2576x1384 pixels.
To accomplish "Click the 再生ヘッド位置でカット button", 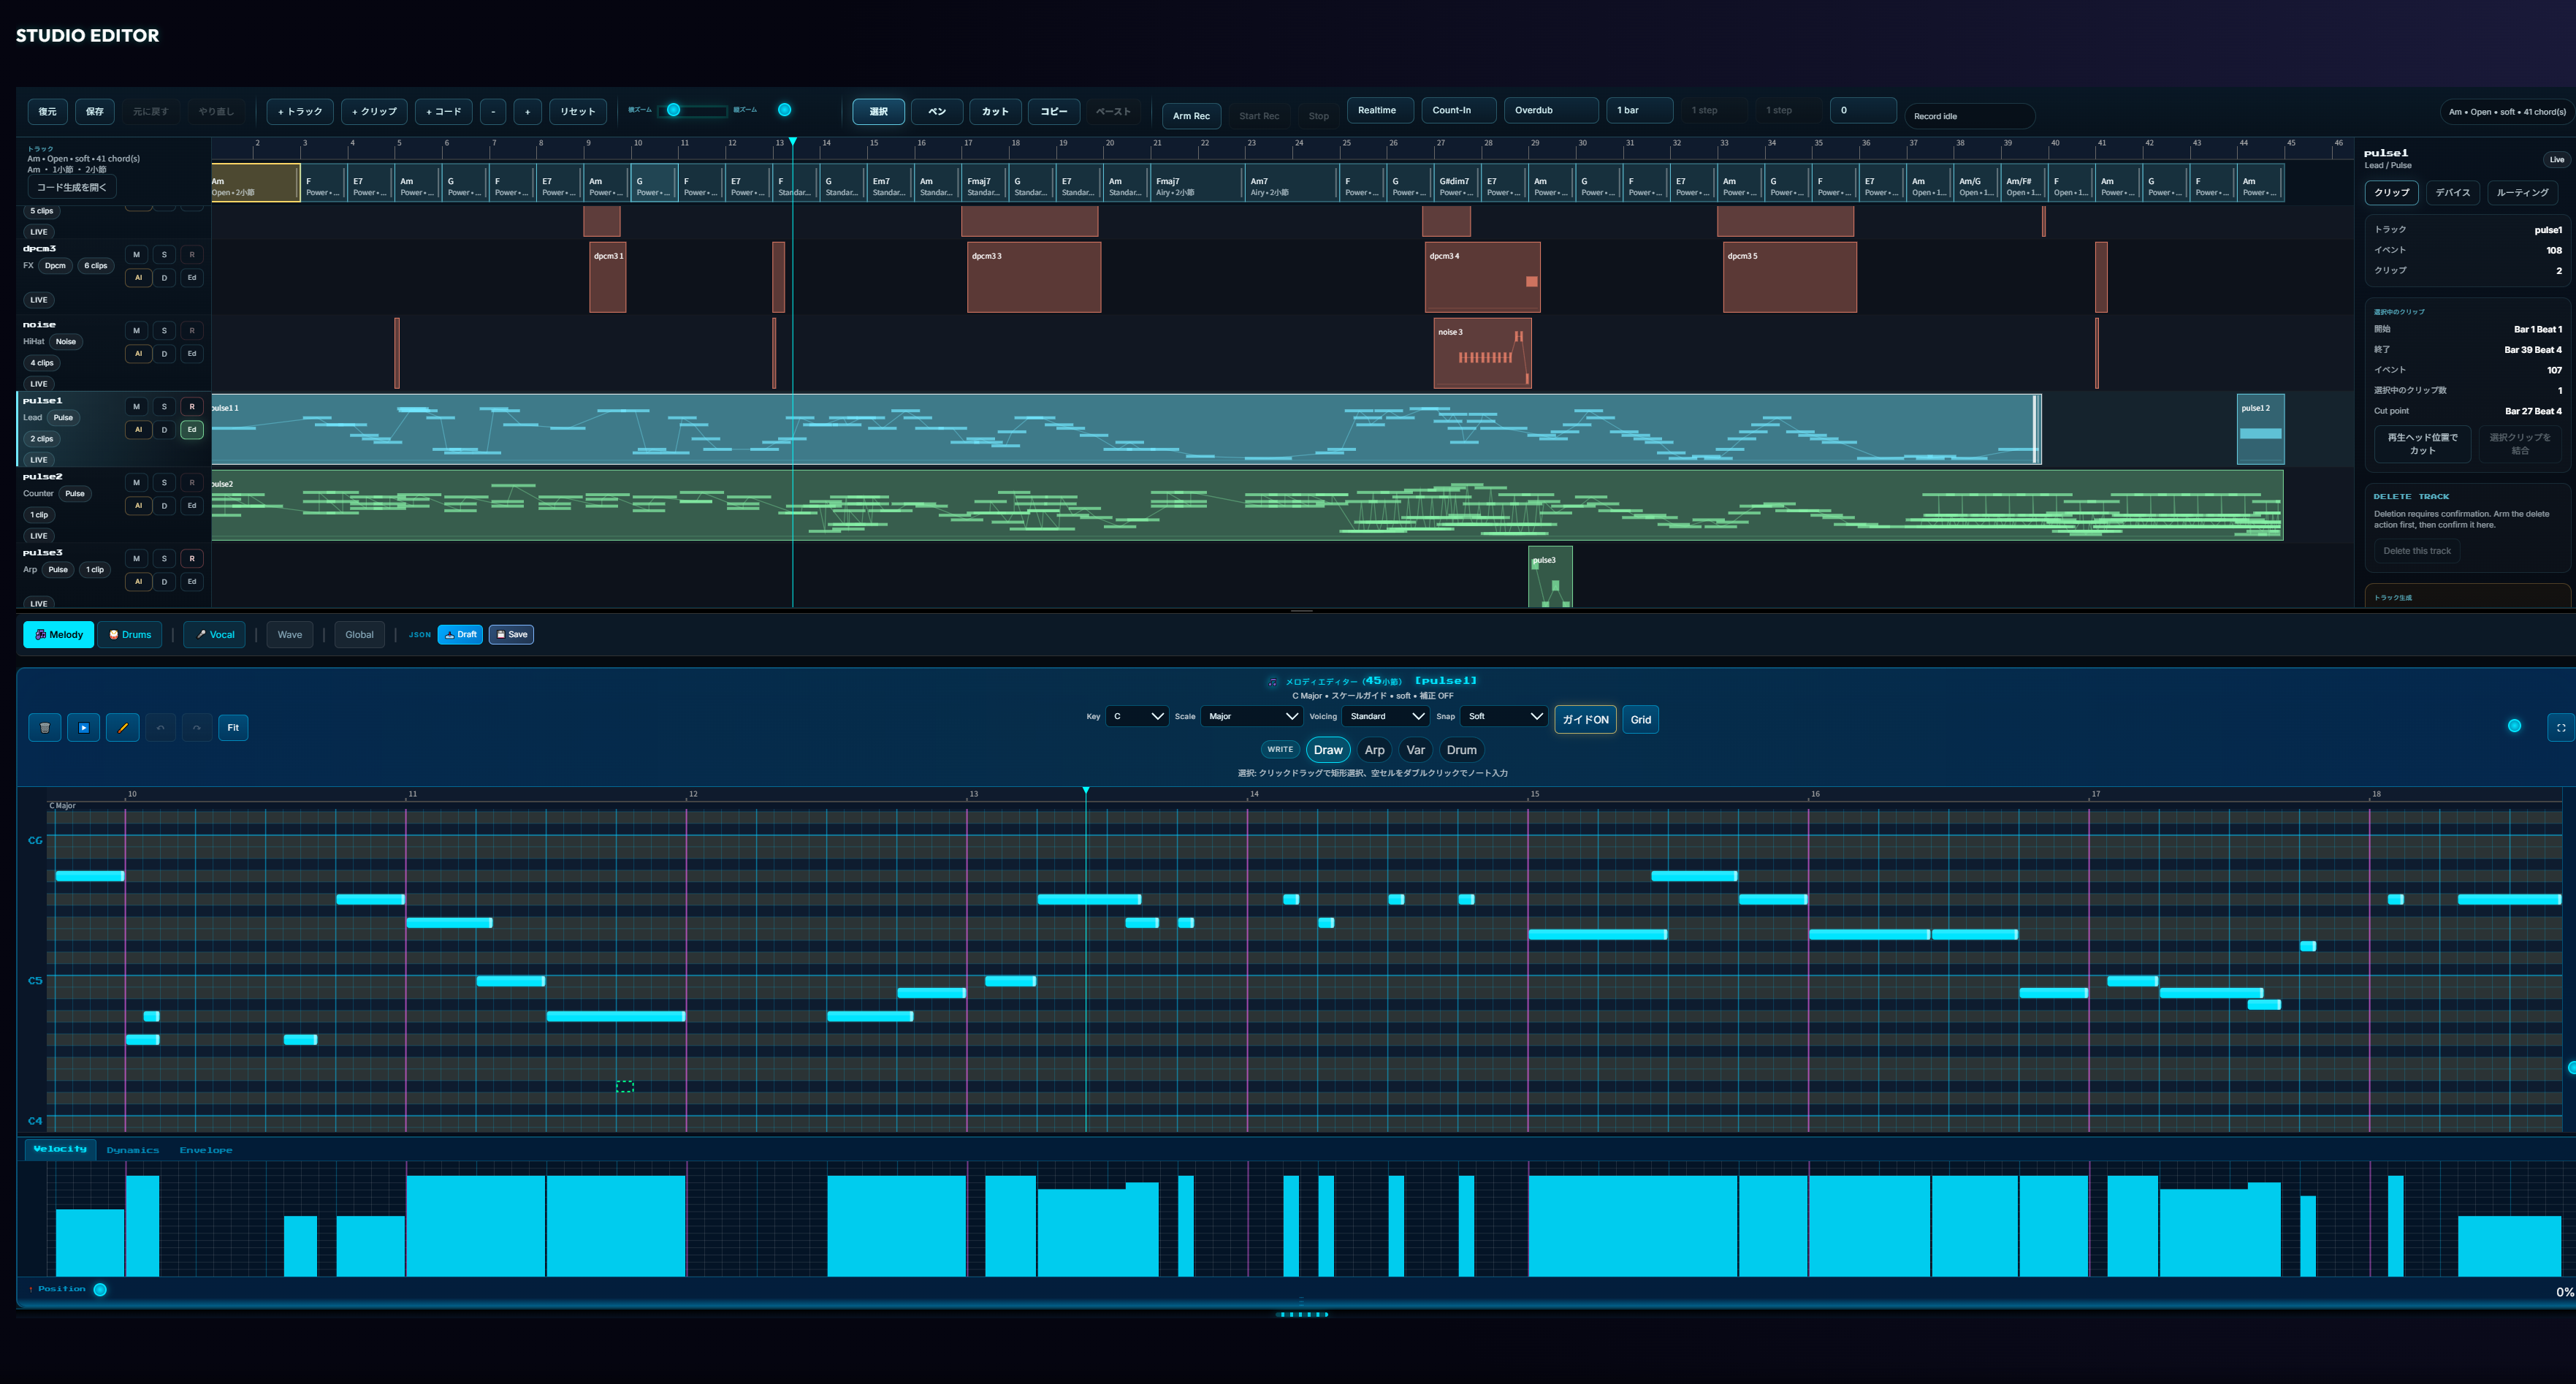I will tap(2422, 444).
